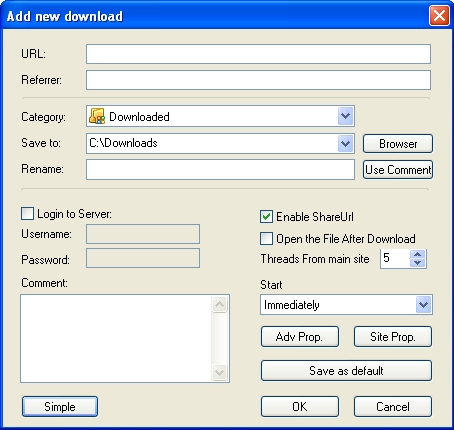Click the Comment box scroll down arrow

pos(220,372)
